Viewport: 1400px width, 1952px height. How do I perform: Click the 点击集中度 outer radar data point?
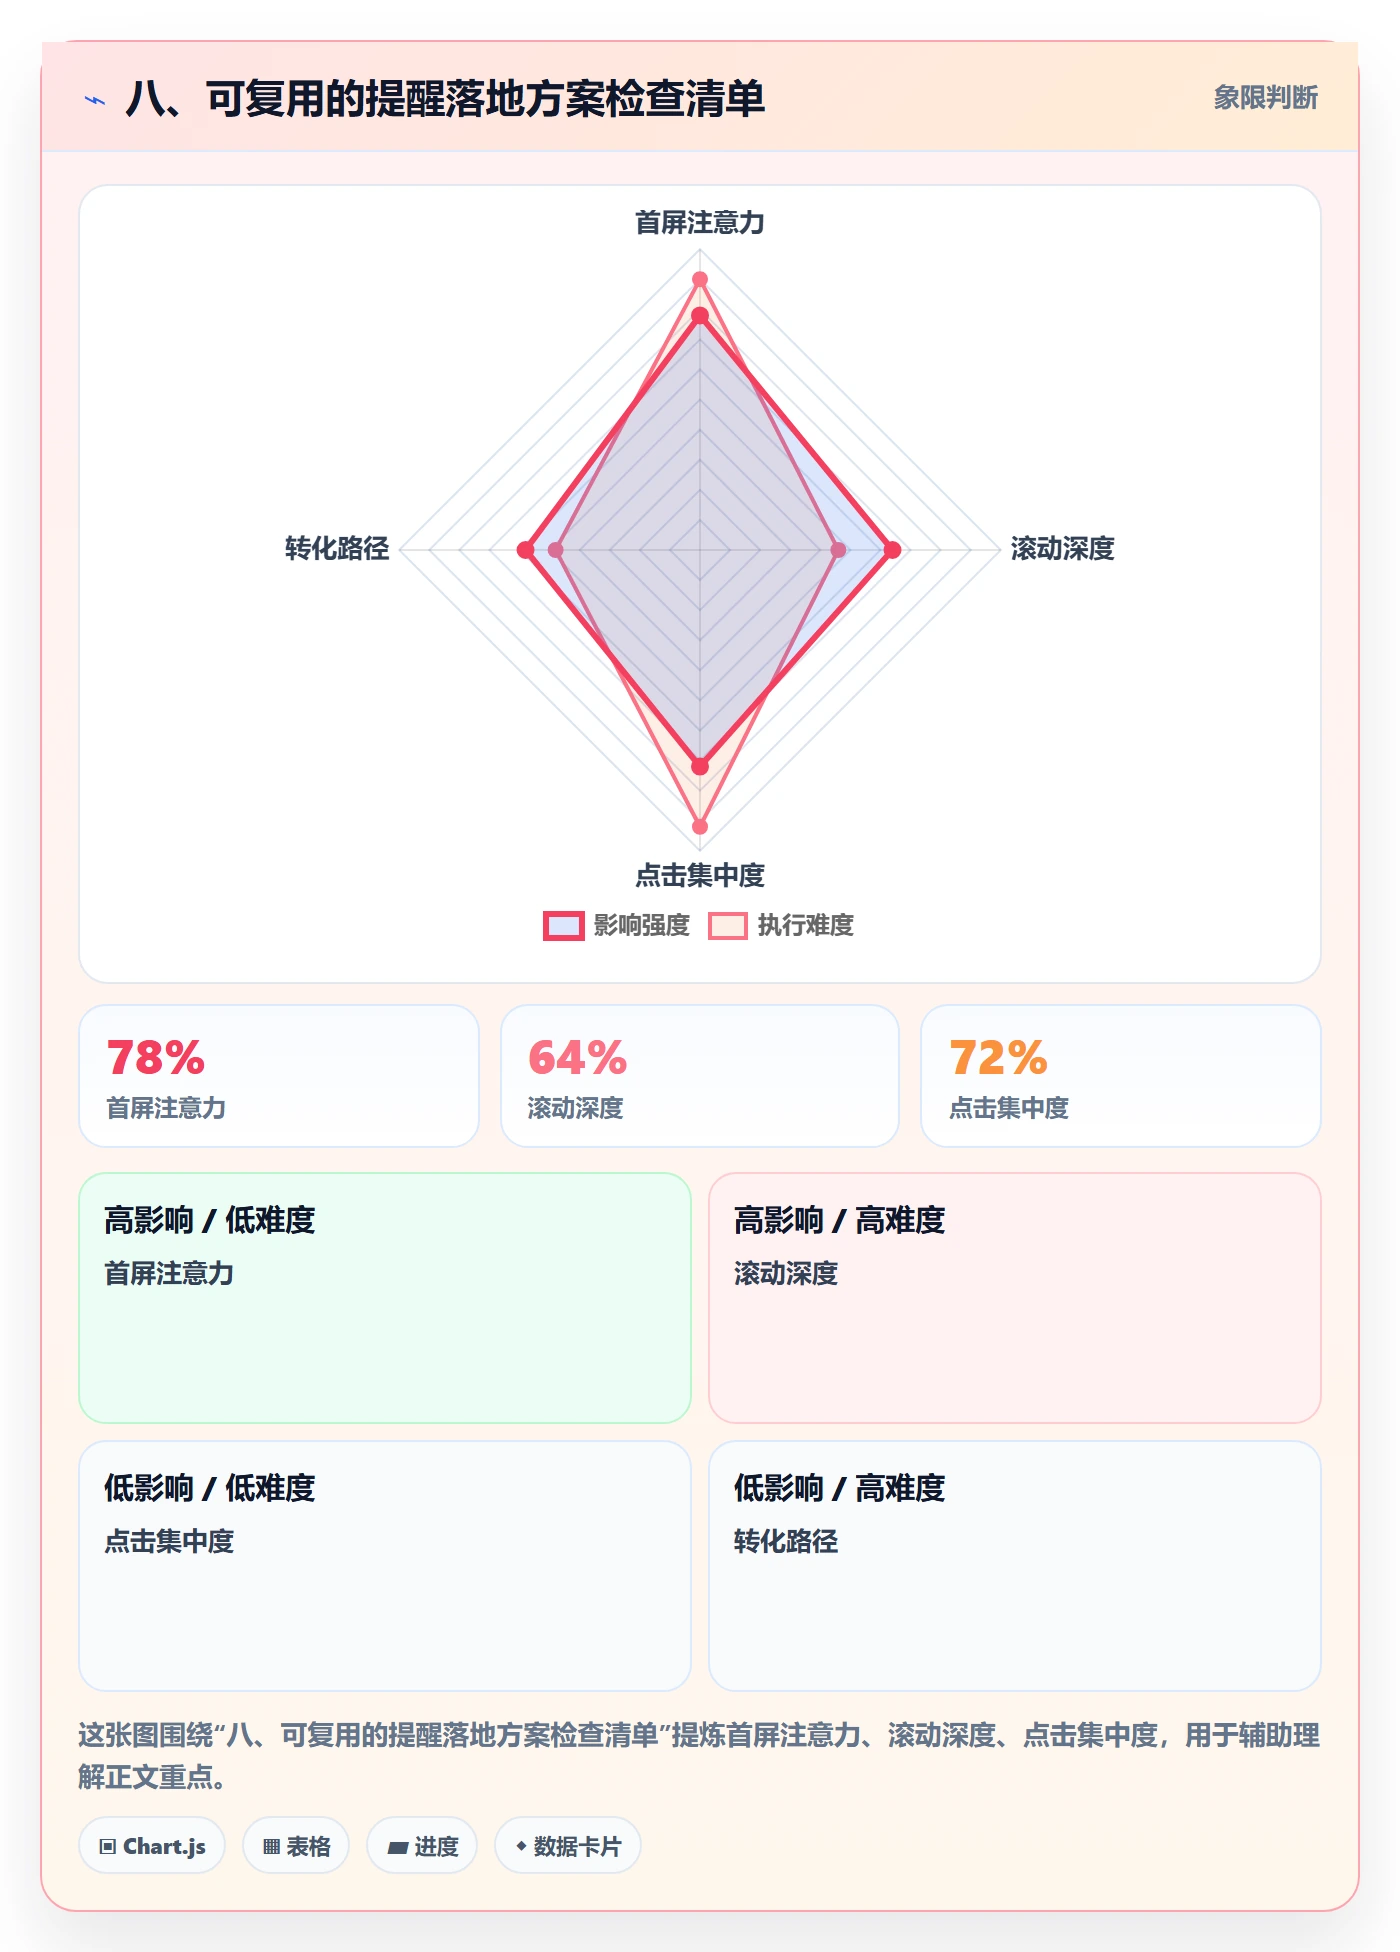click(700, 827)
